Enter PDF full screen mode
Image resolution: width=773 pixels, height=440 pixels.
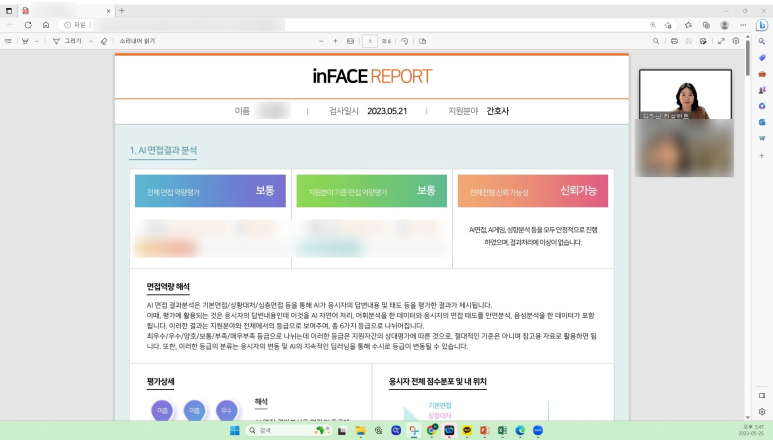click(x=721, y=41)
